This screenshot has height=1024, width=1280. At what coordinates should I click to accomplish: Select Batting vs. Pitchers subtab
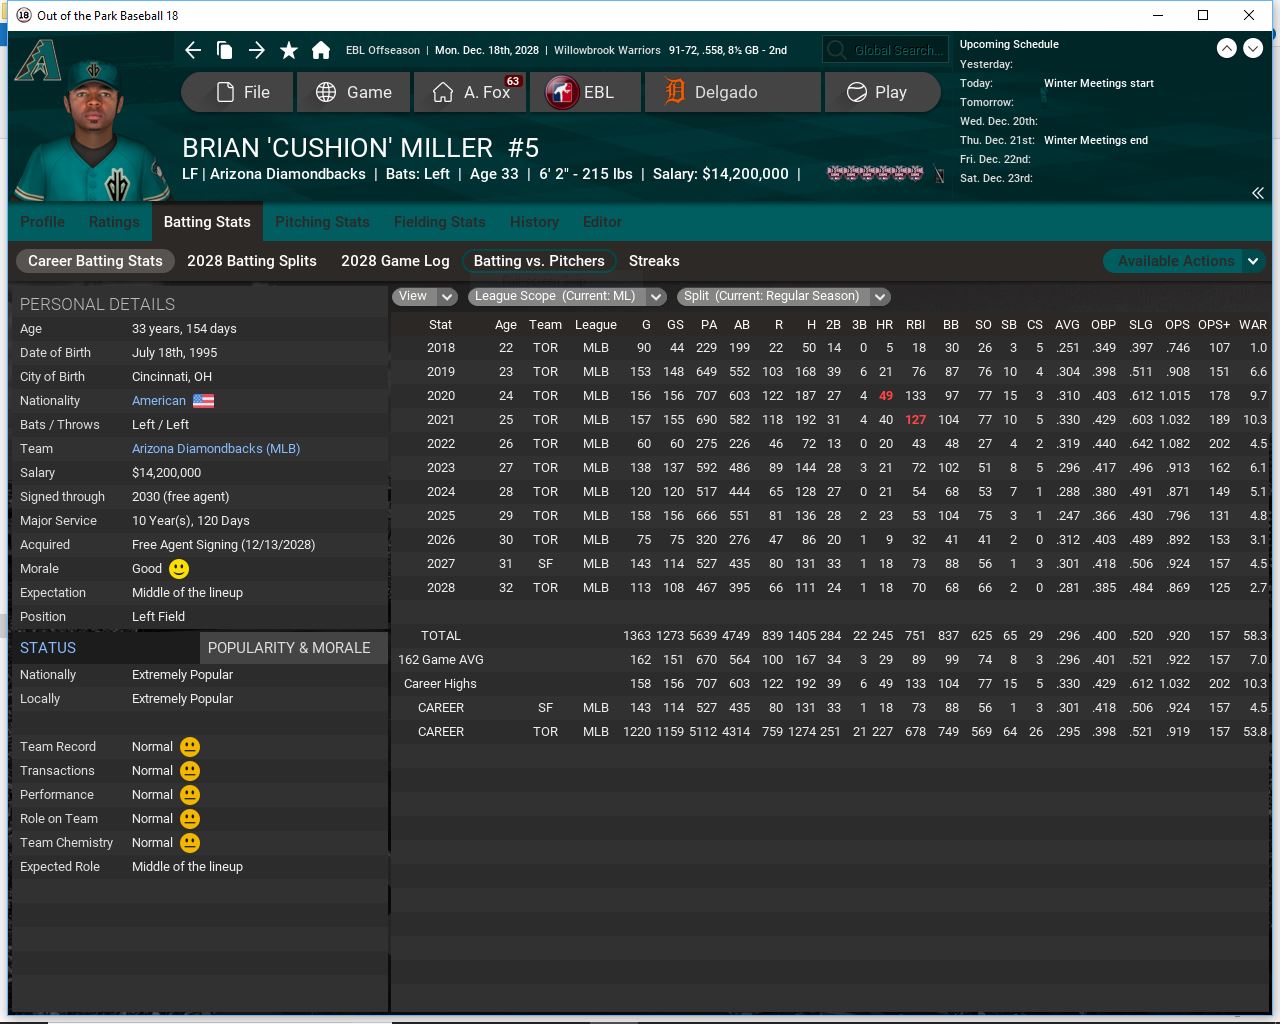point(539,261)
